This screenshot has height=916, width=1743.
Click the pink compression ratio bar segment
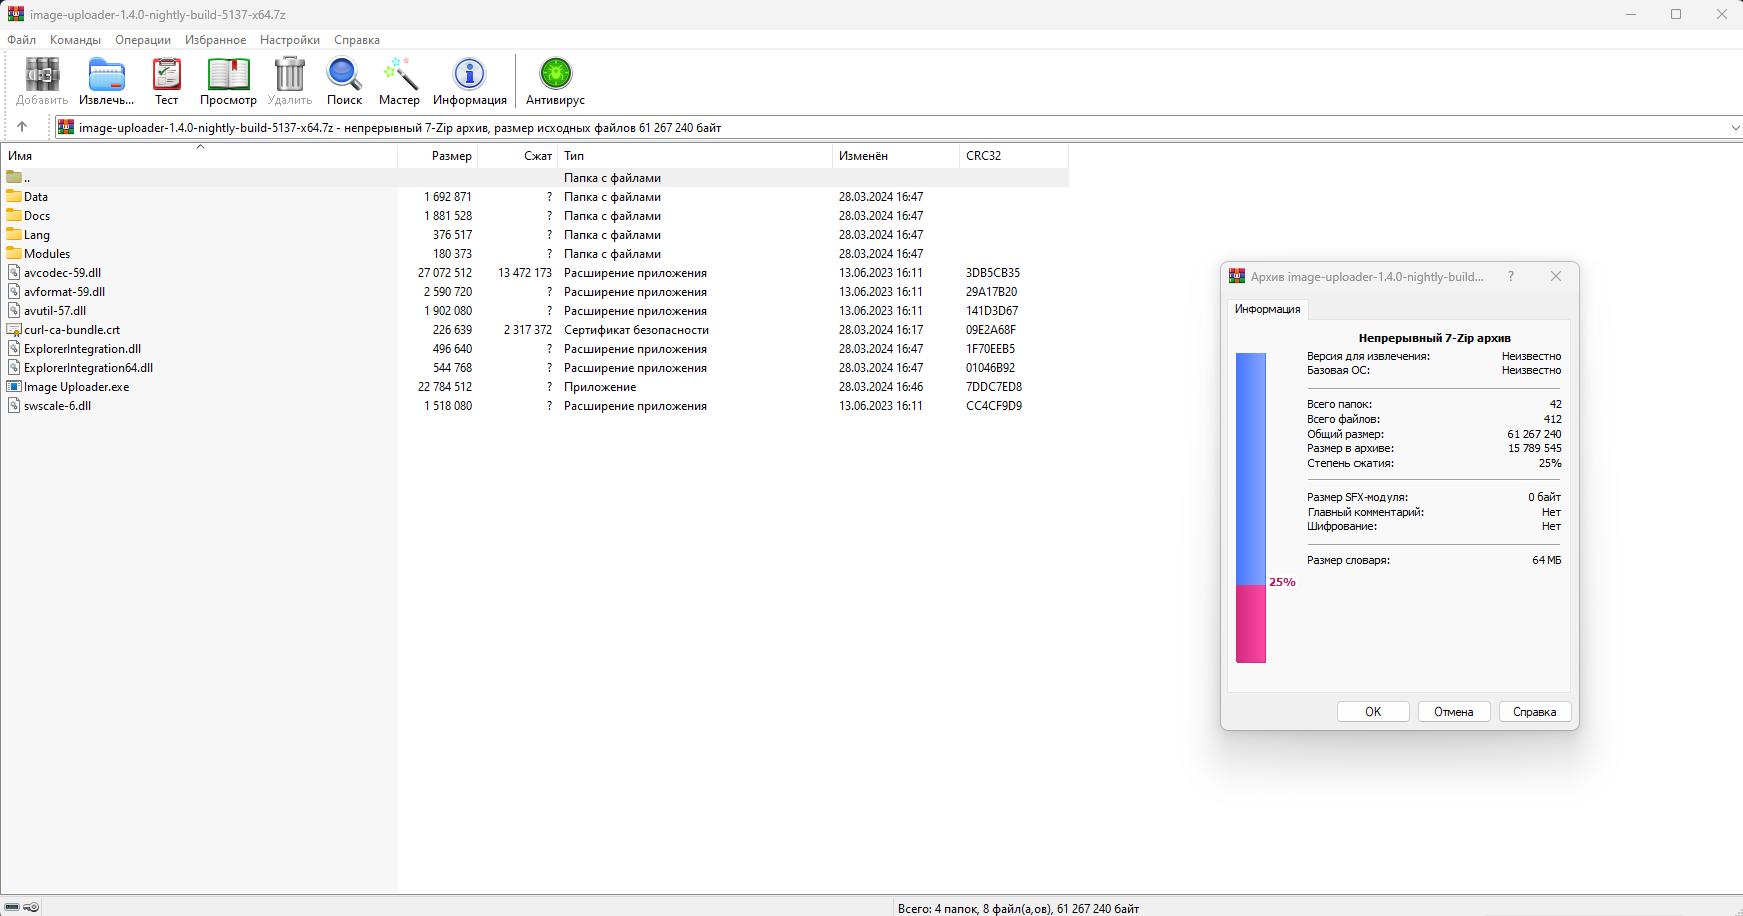click(1251, 624)
